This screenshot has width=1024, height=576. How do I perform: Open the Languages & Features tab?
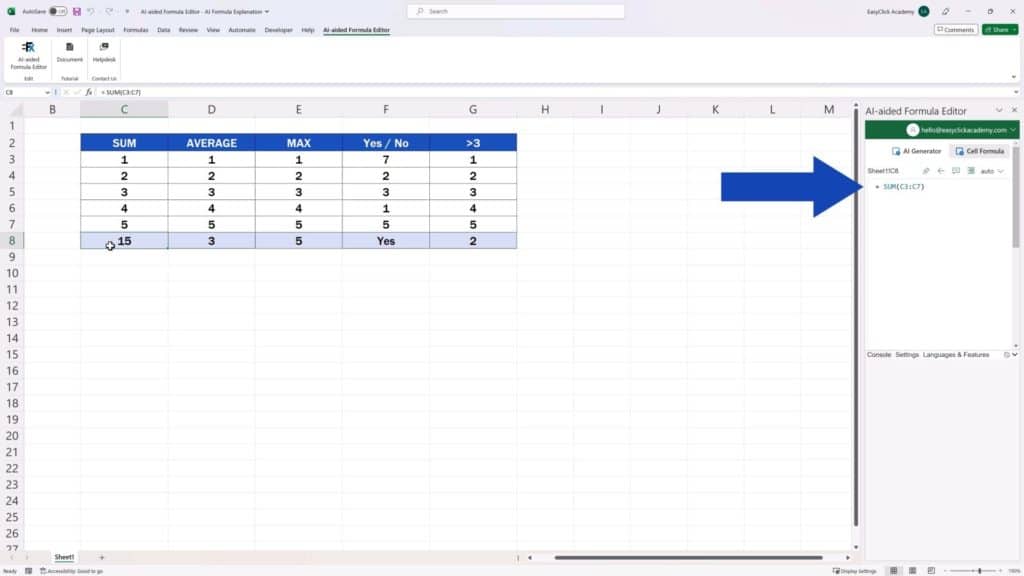[x=955, y=355]
